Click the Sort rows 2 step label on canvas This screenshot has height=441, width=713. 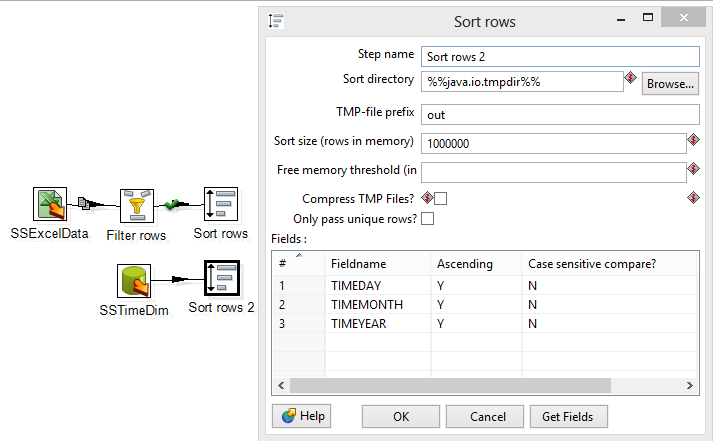(x=221, y=308)
